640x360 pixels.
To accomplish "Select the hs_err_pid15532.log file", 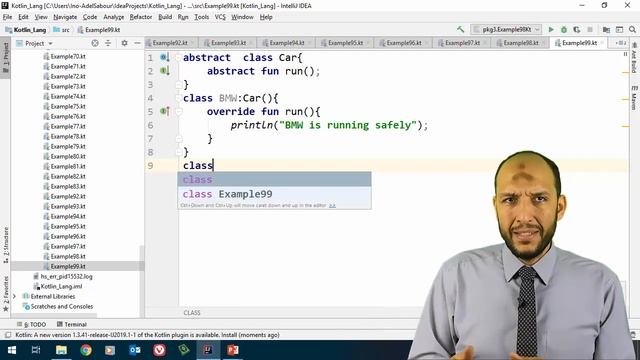I will tap(63, 276).
